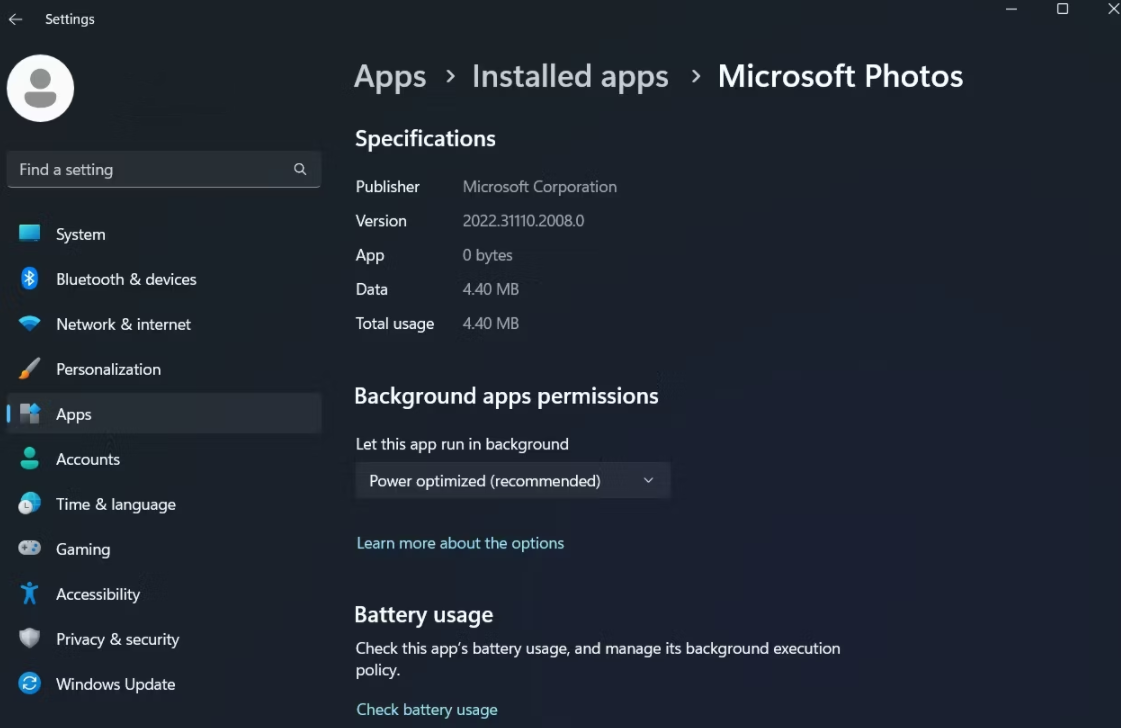
Task: Click the Accessibility person icon
Action: tap(28, 594)
